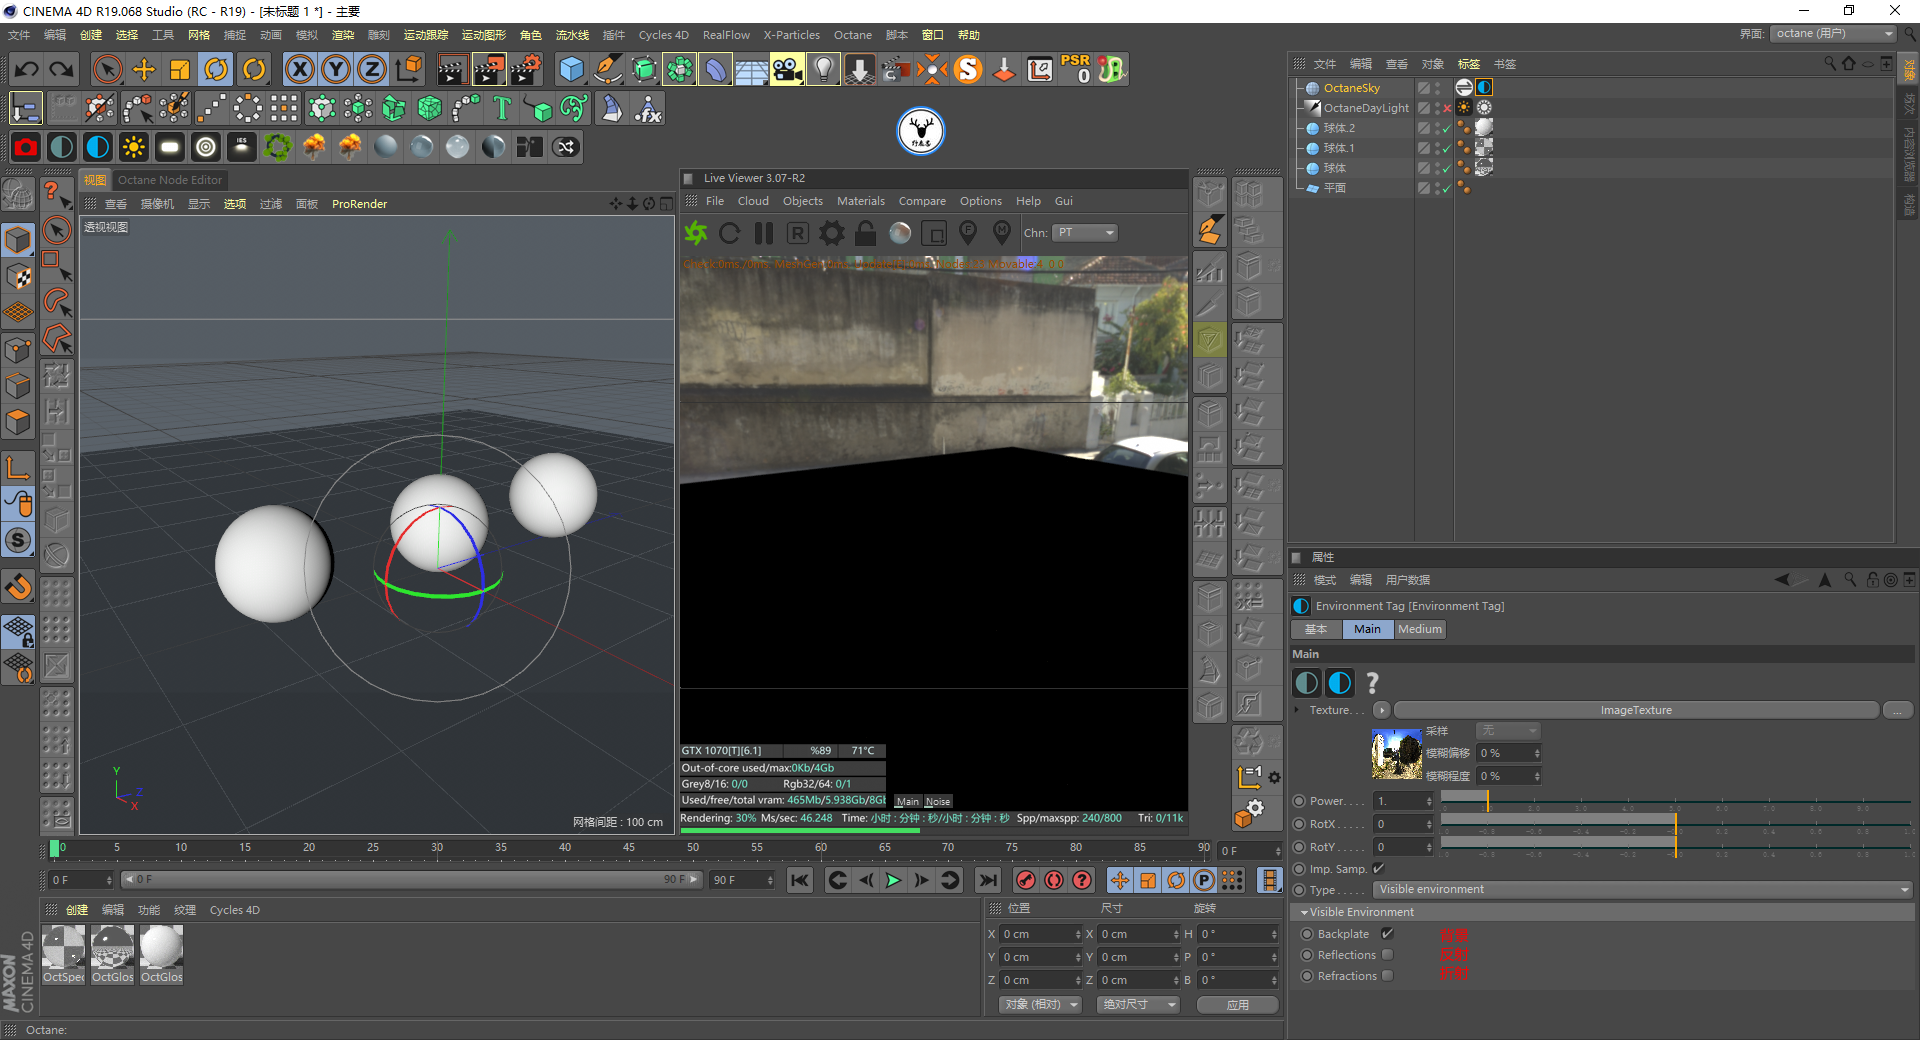Add Octane daylight sun icon
1920x1040 pixels.
click(x=134, y=147)
